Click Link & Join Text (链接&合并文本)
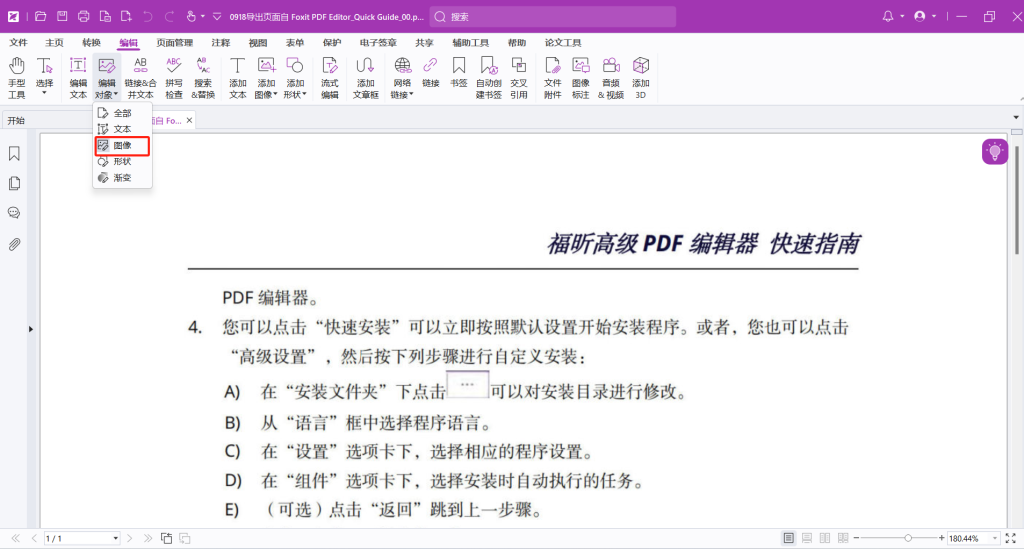This screenshot has height=549, width=1024. [140, 78]
